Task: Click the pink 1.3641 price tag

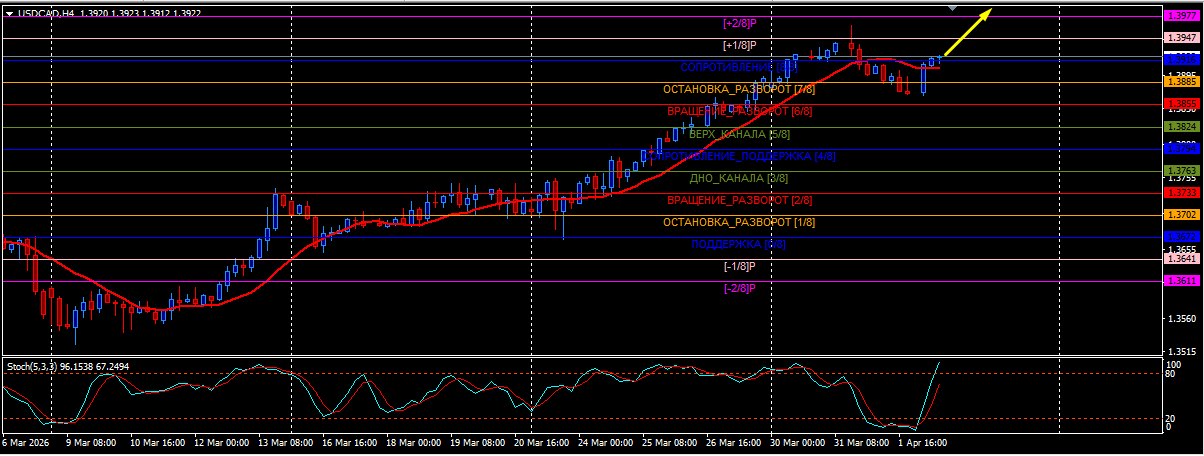Action: 1181,259
